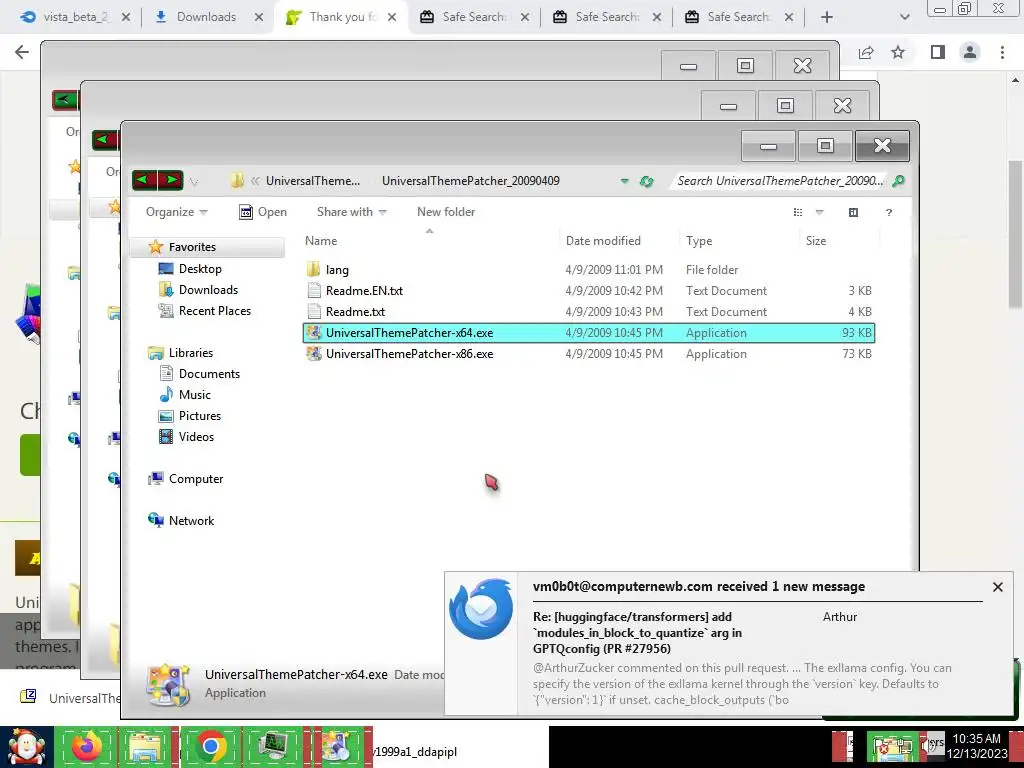
Task: Dismiss the Thunderbird notification
Action: (x=997, y=586)
